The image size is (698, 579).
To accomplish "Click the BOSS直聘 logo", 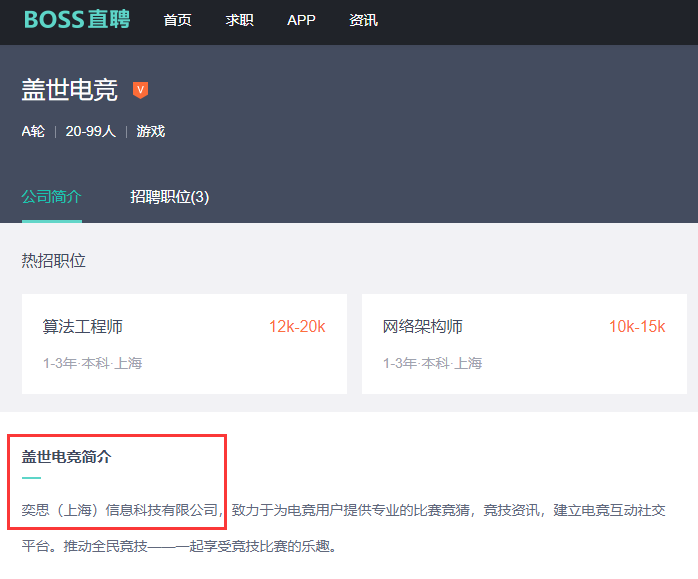I will pyautogui.click(x=77, y=20).
